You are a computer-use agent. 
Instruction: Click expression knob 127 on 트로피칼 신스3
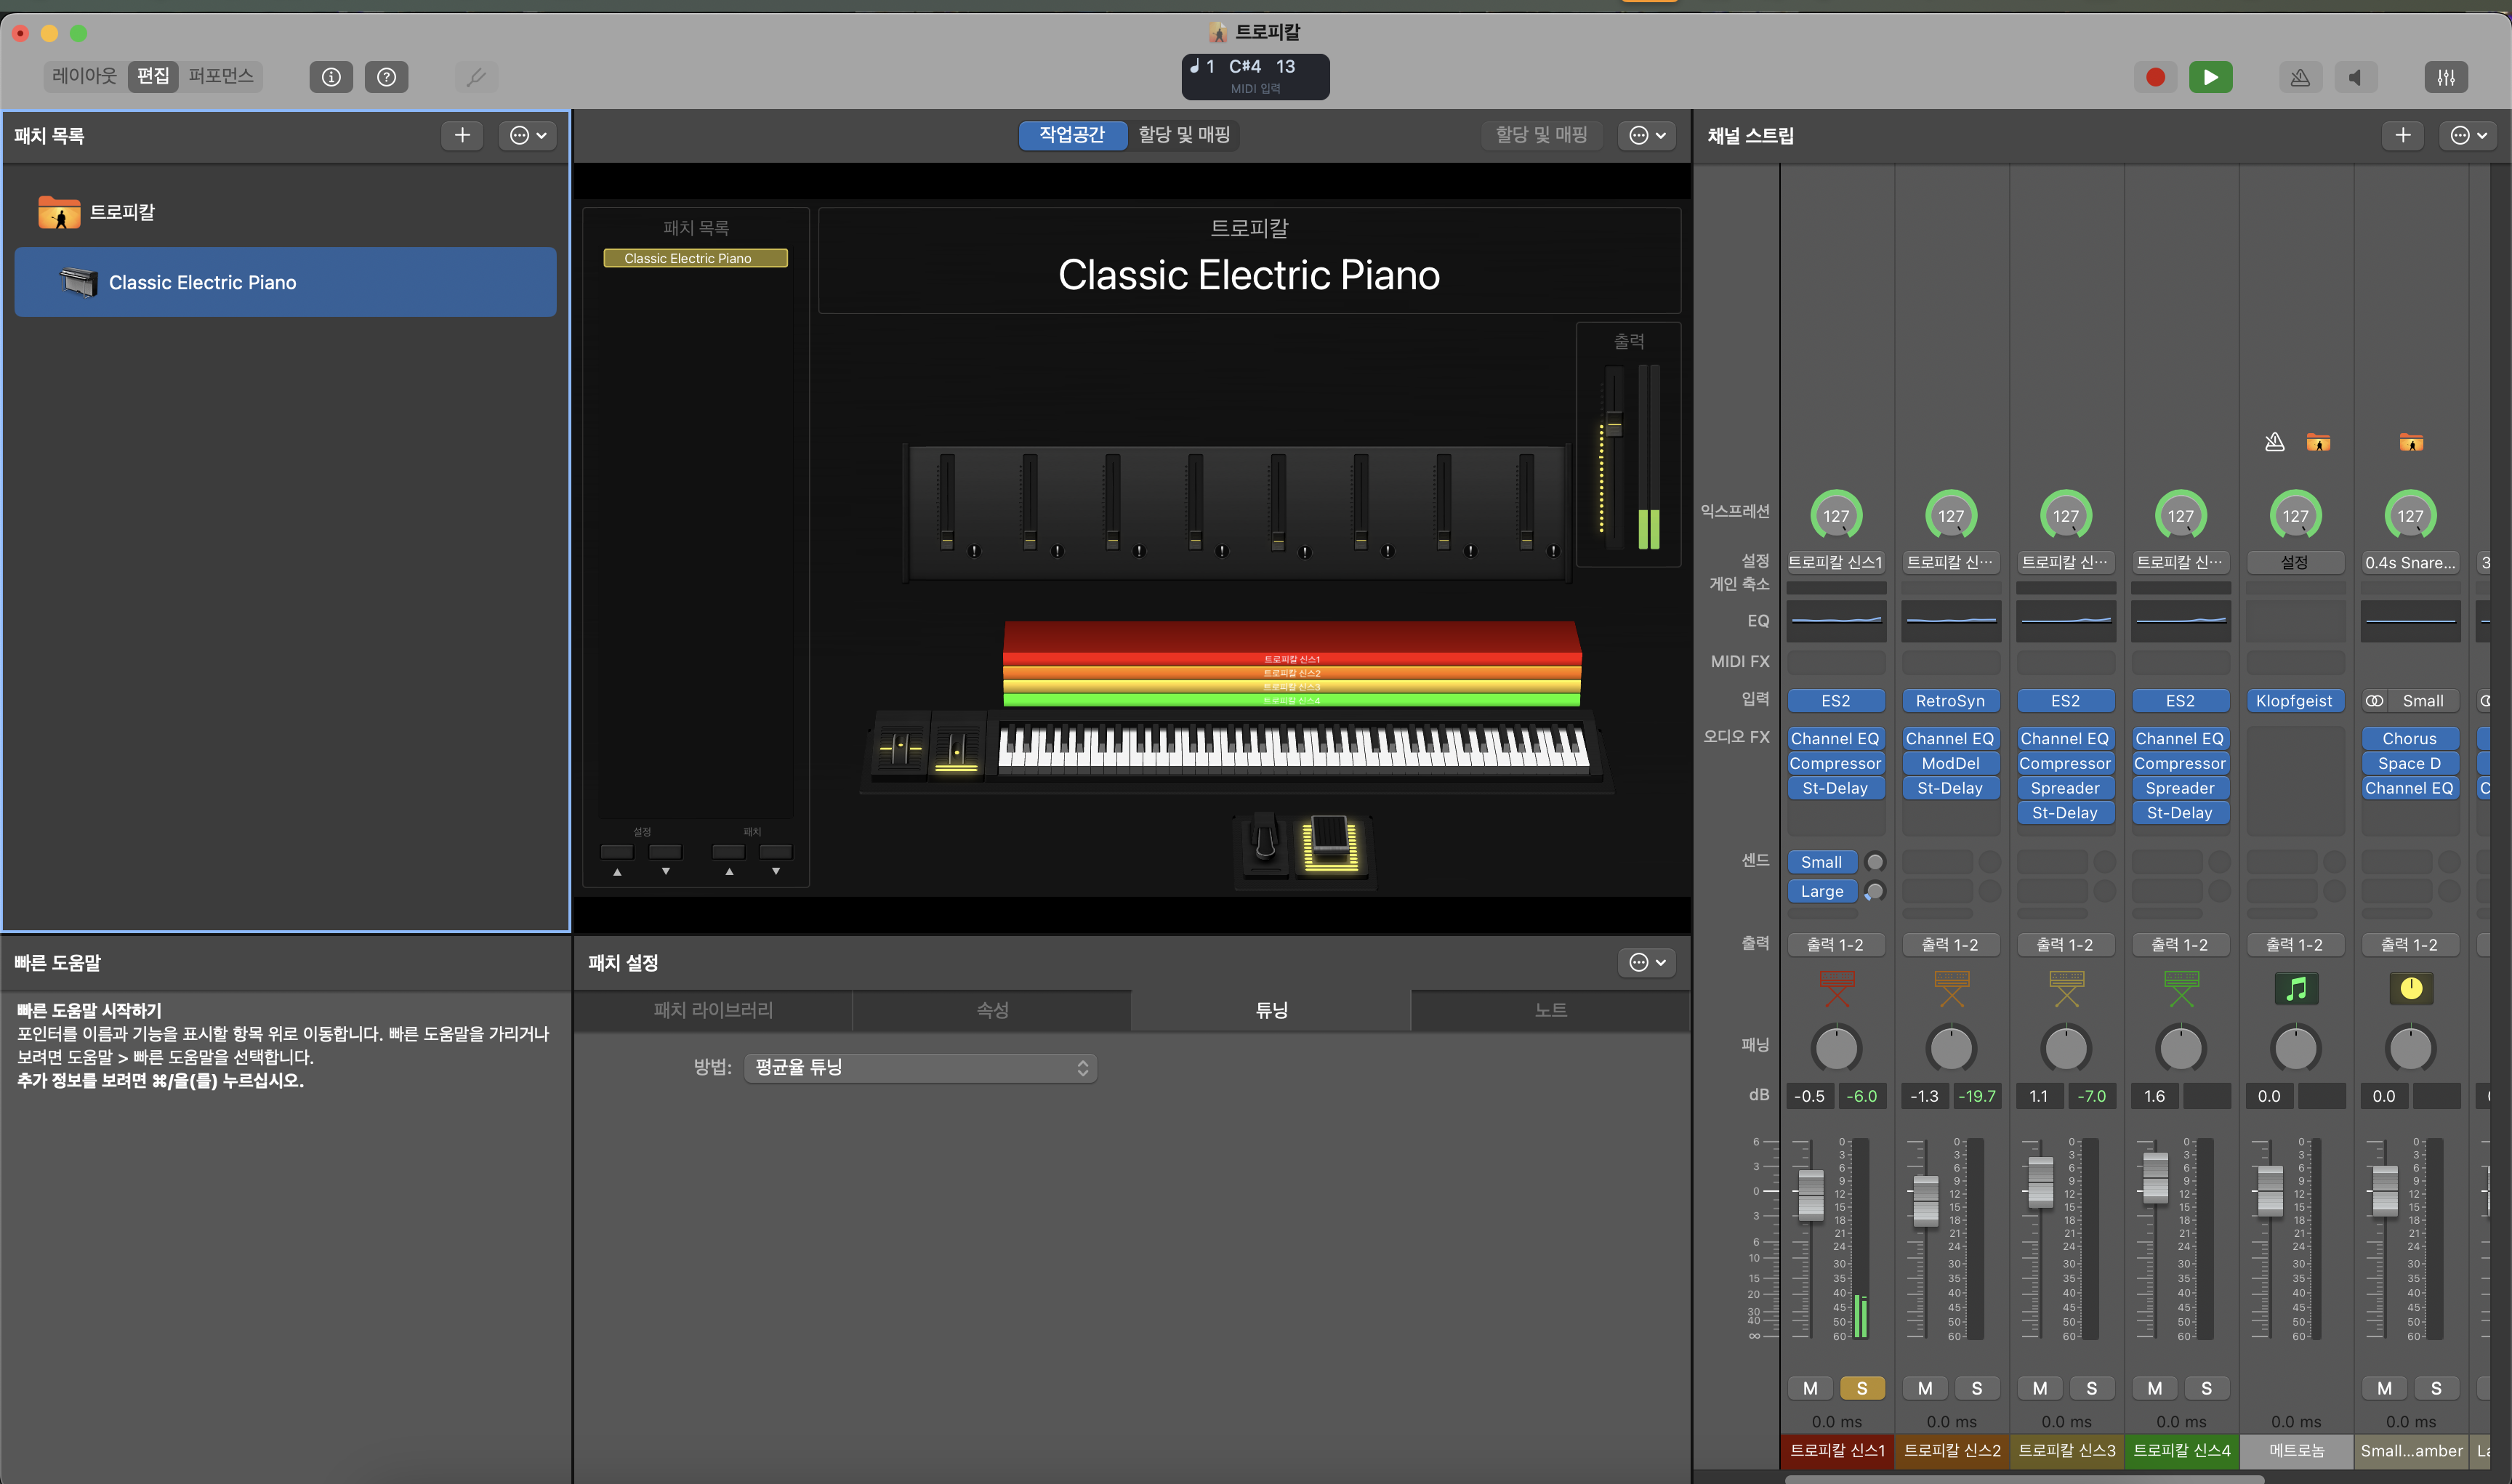click(x=2066, y=515)
